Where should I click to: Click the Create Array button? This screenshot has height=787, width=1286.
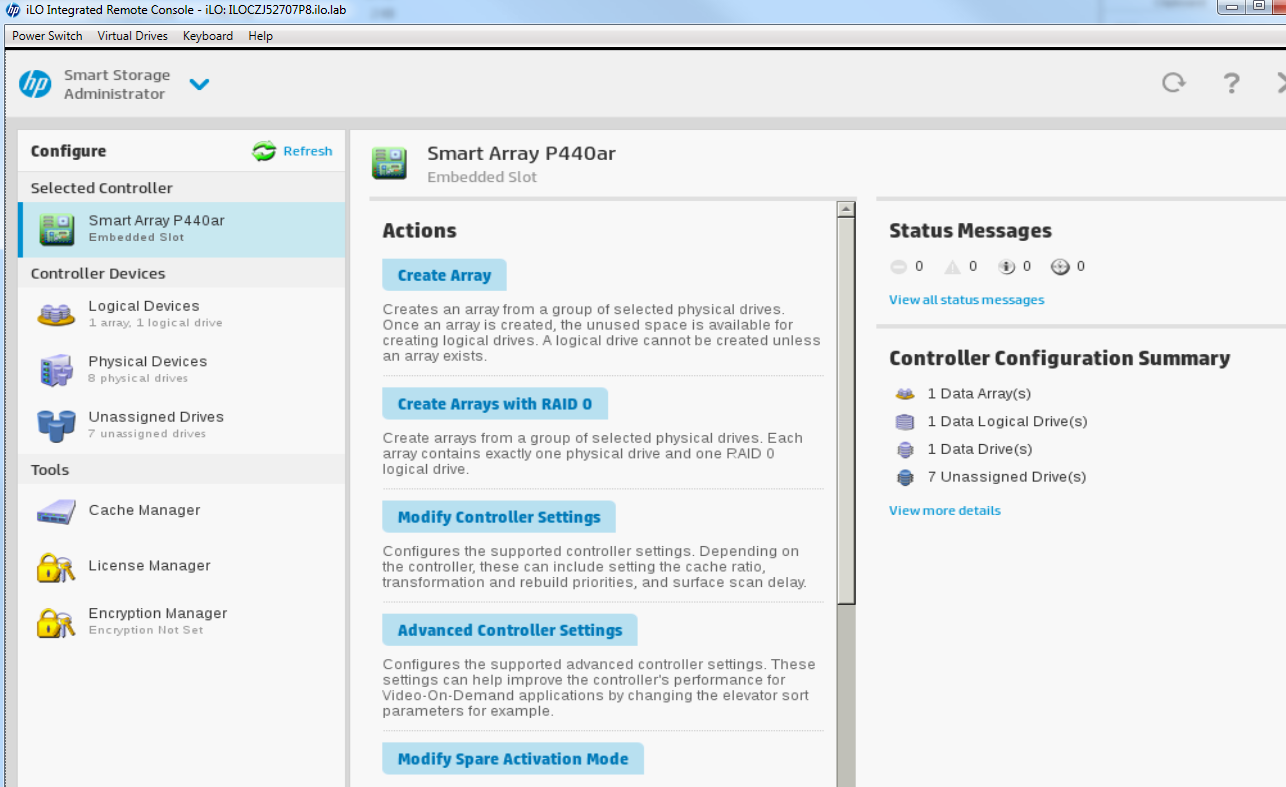(x=444, y=275)
